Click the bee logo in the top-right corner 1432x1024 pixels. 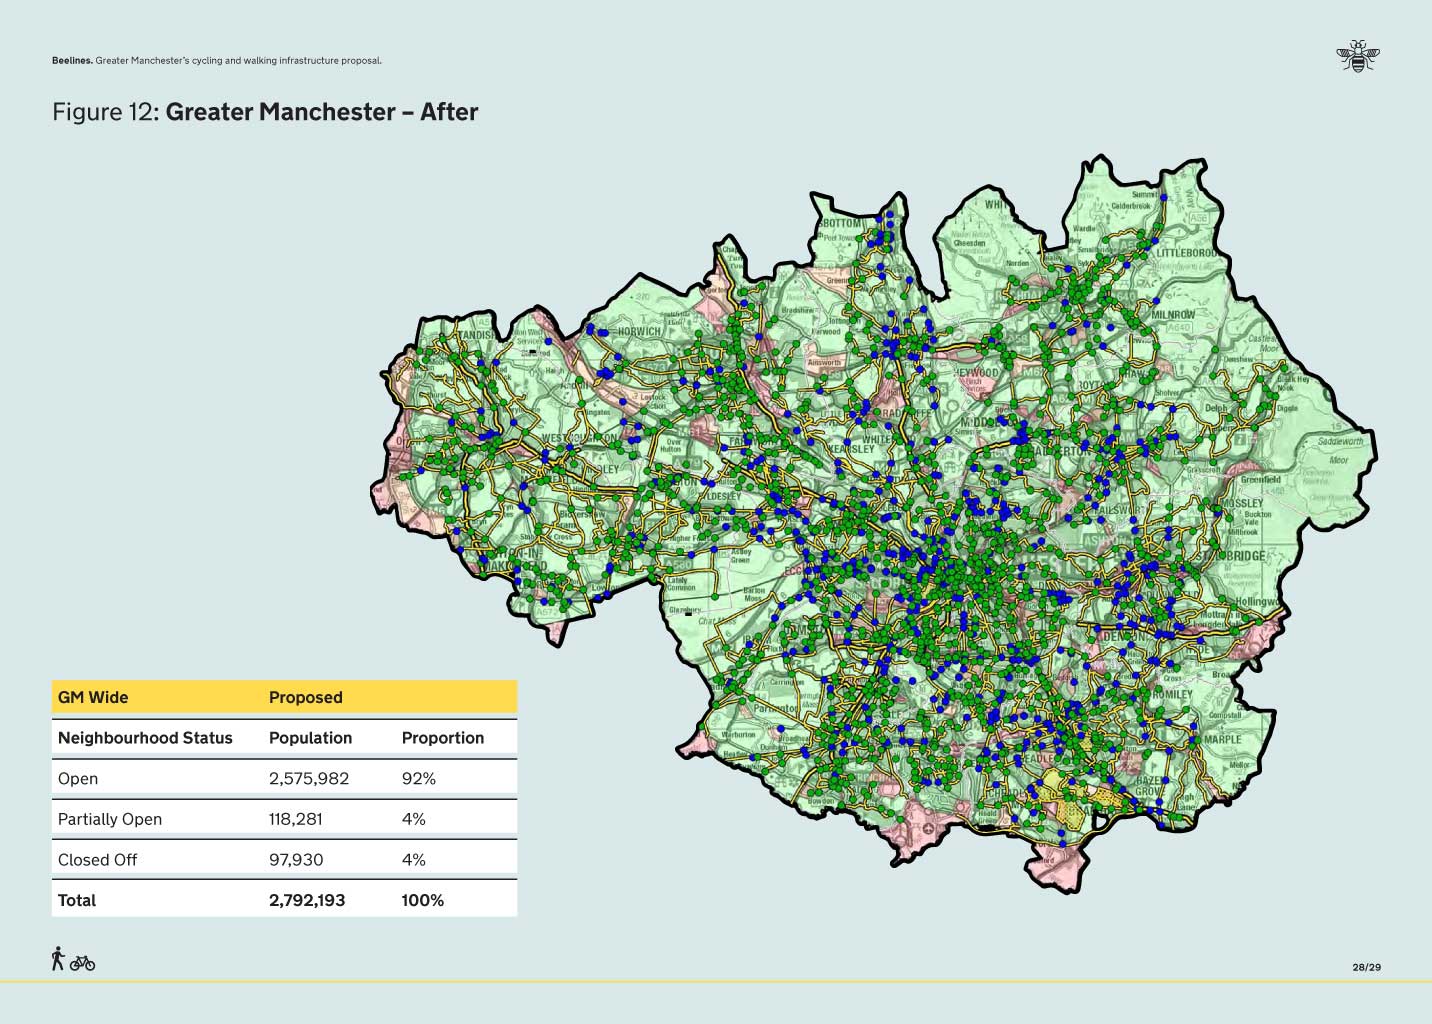click(x=1357, y=56)
